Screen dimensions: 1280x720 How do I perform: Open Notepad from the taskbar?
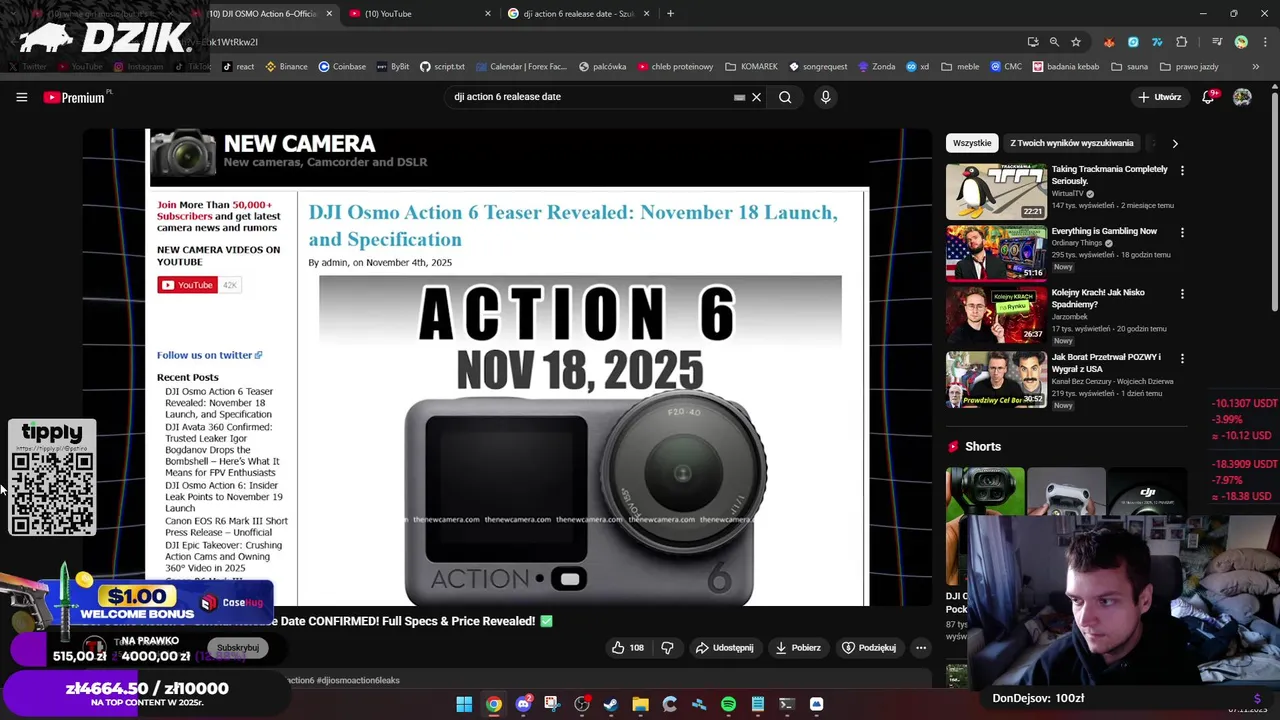click(758, 704)
